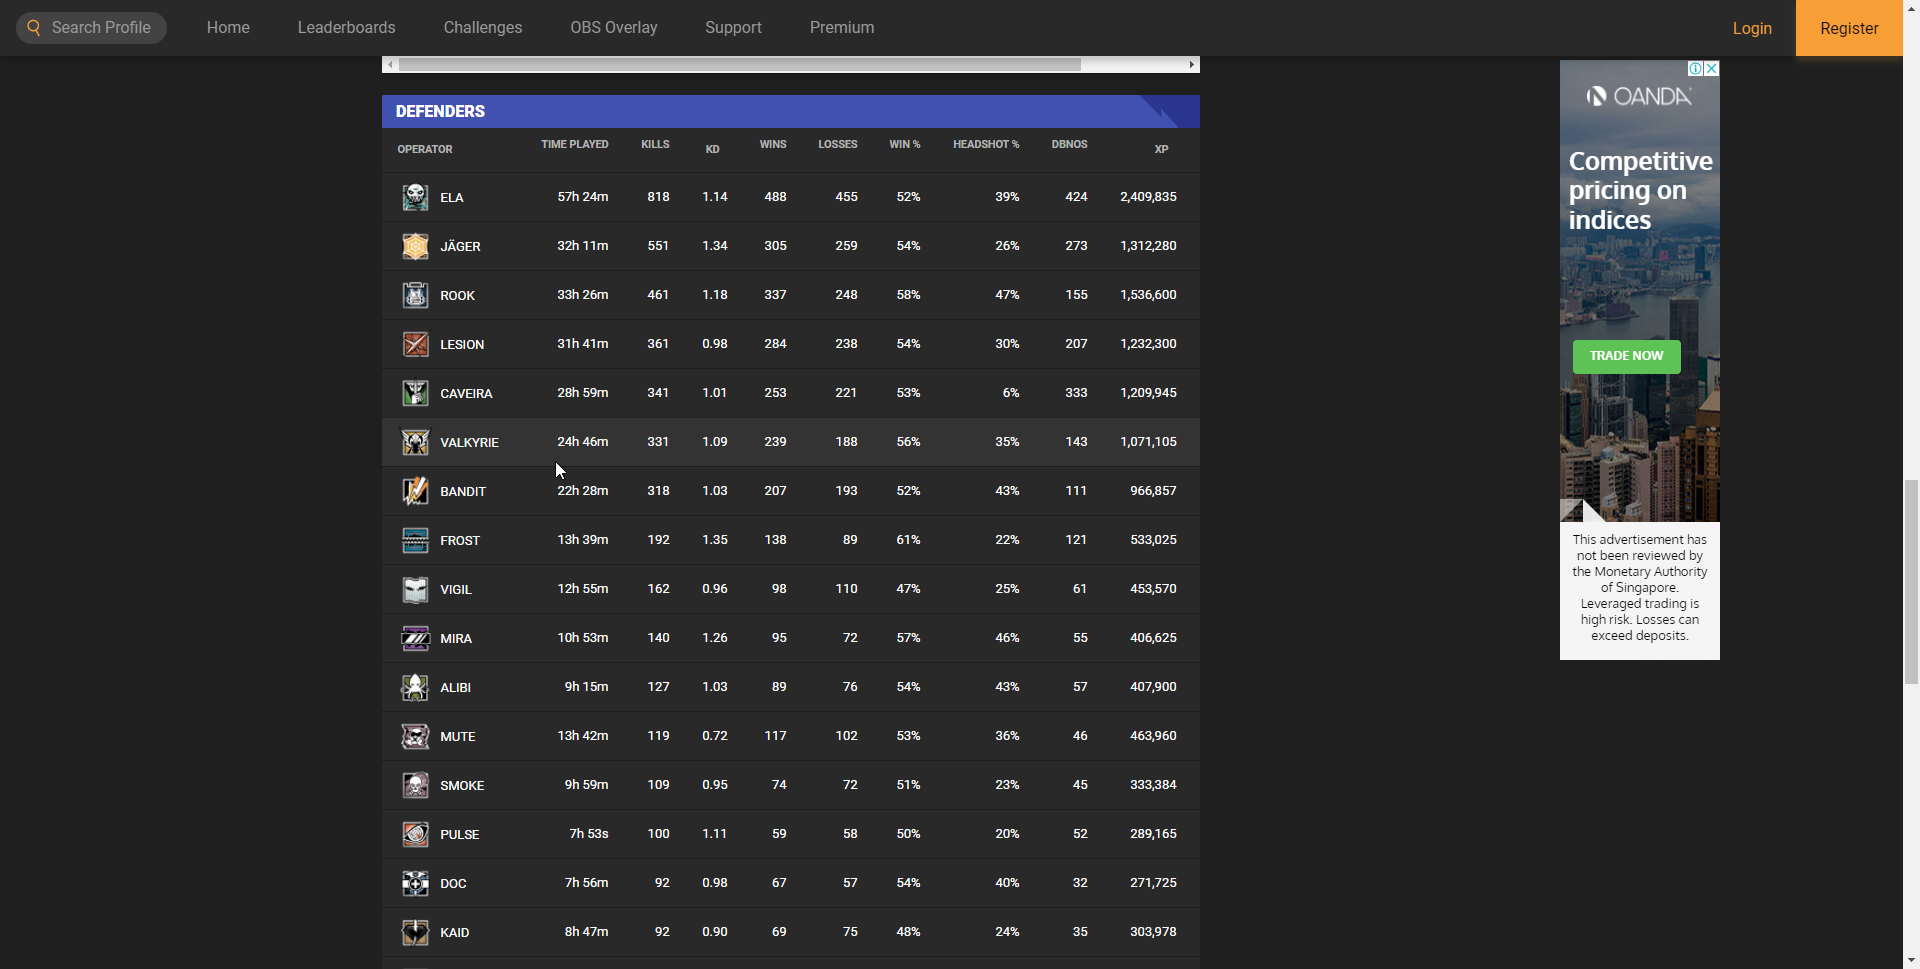The height and width of the screenshot is (969, 1920).
Task: Sort by the KILLS column header
Action: 655,144
